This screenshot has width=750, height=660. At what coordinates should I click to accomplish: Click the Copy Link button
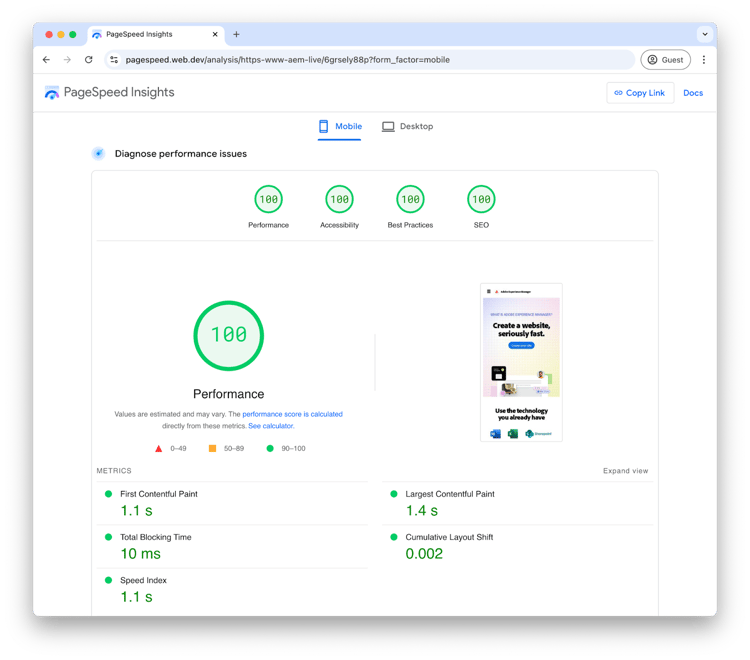640,93
